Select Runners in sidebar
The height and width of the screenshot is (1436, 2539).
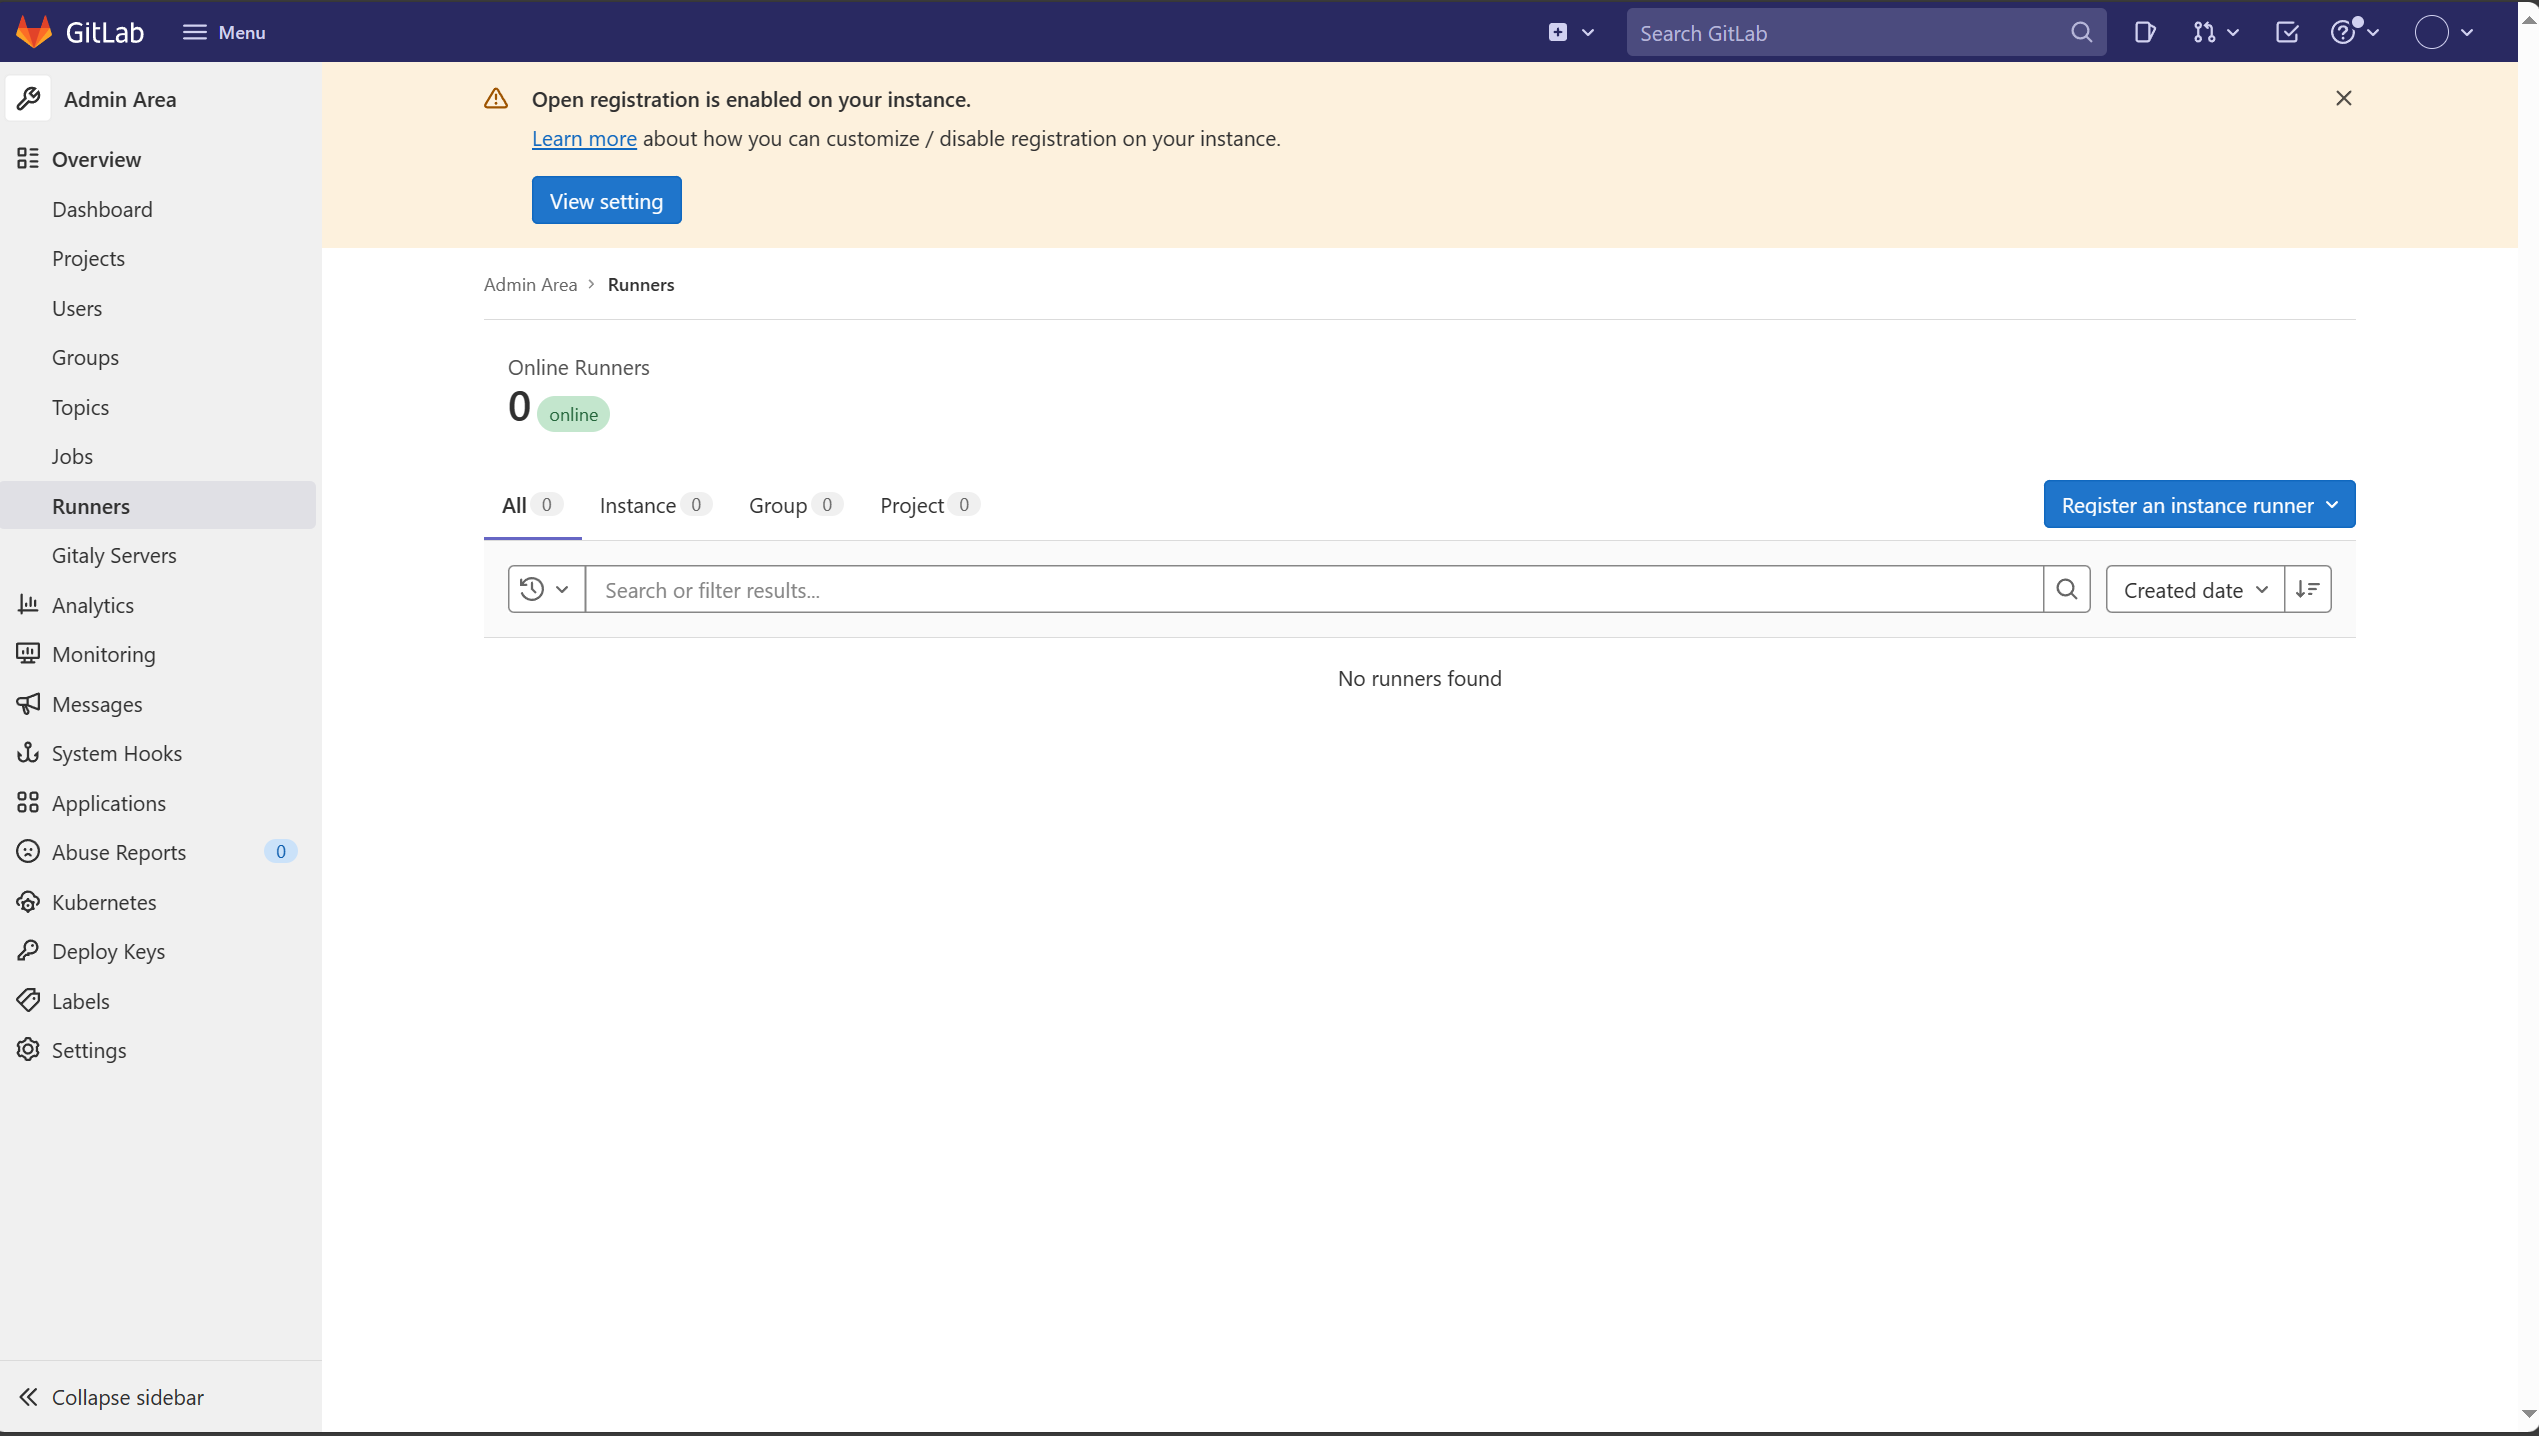coord(158,506)
